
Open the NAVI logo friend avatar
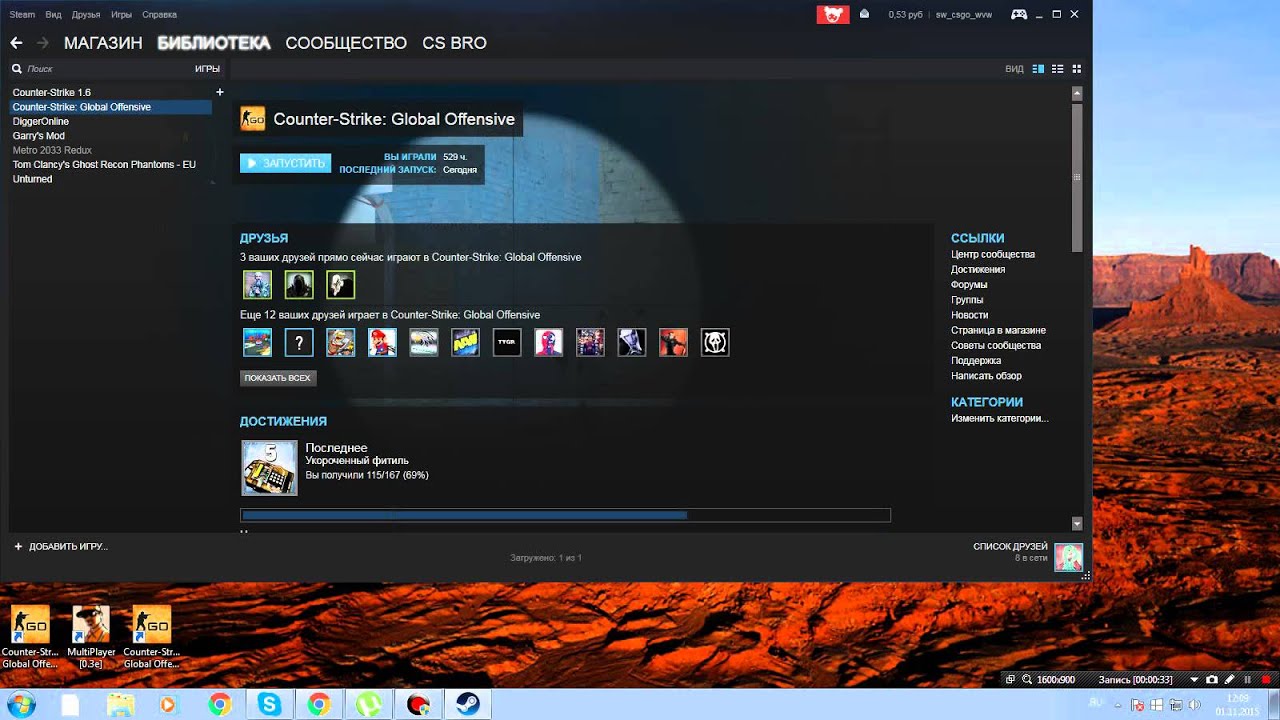coord(465,343)
